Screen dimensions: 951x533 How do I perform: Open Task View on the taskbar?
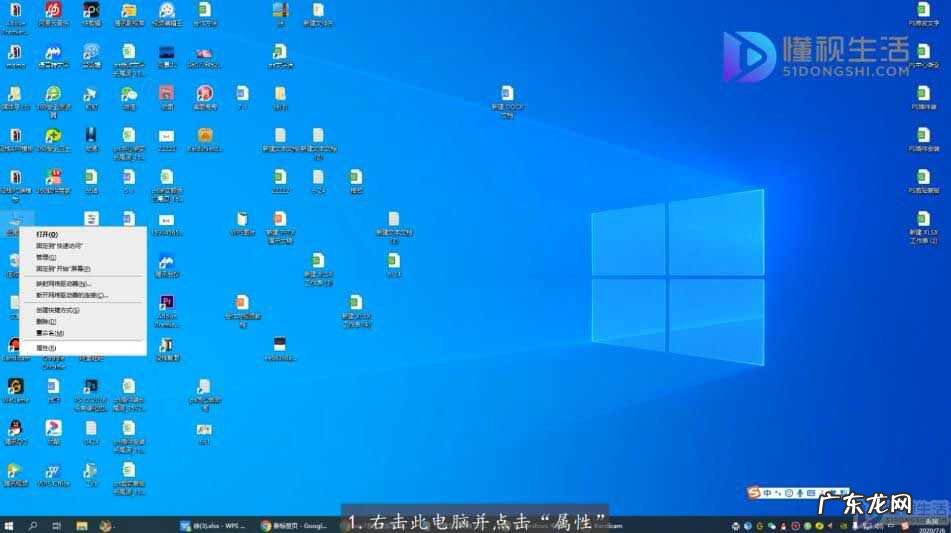pos(57,526)
